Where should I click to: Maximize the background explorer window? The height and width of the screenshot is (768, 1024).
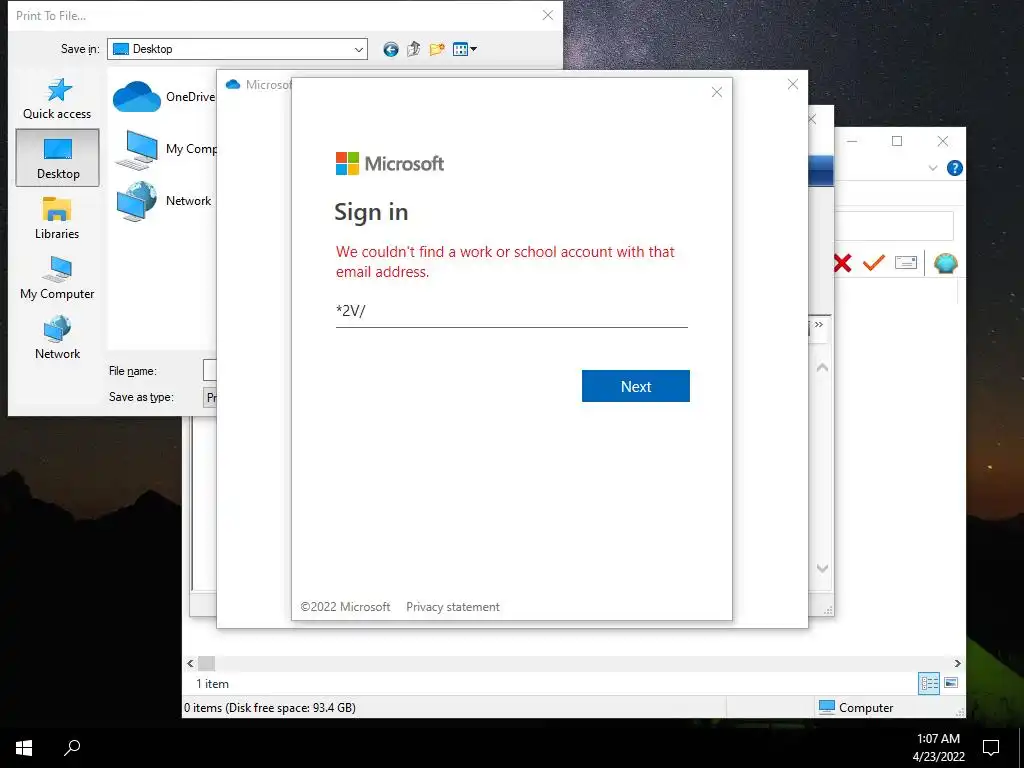point(897,141)
